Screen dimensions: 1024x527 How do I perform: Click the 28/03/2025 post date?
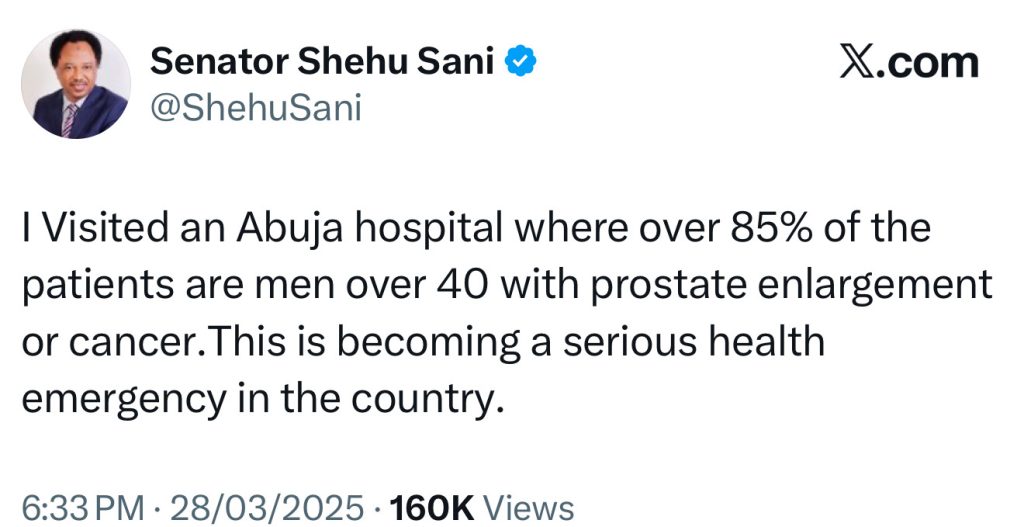point(267,507)
